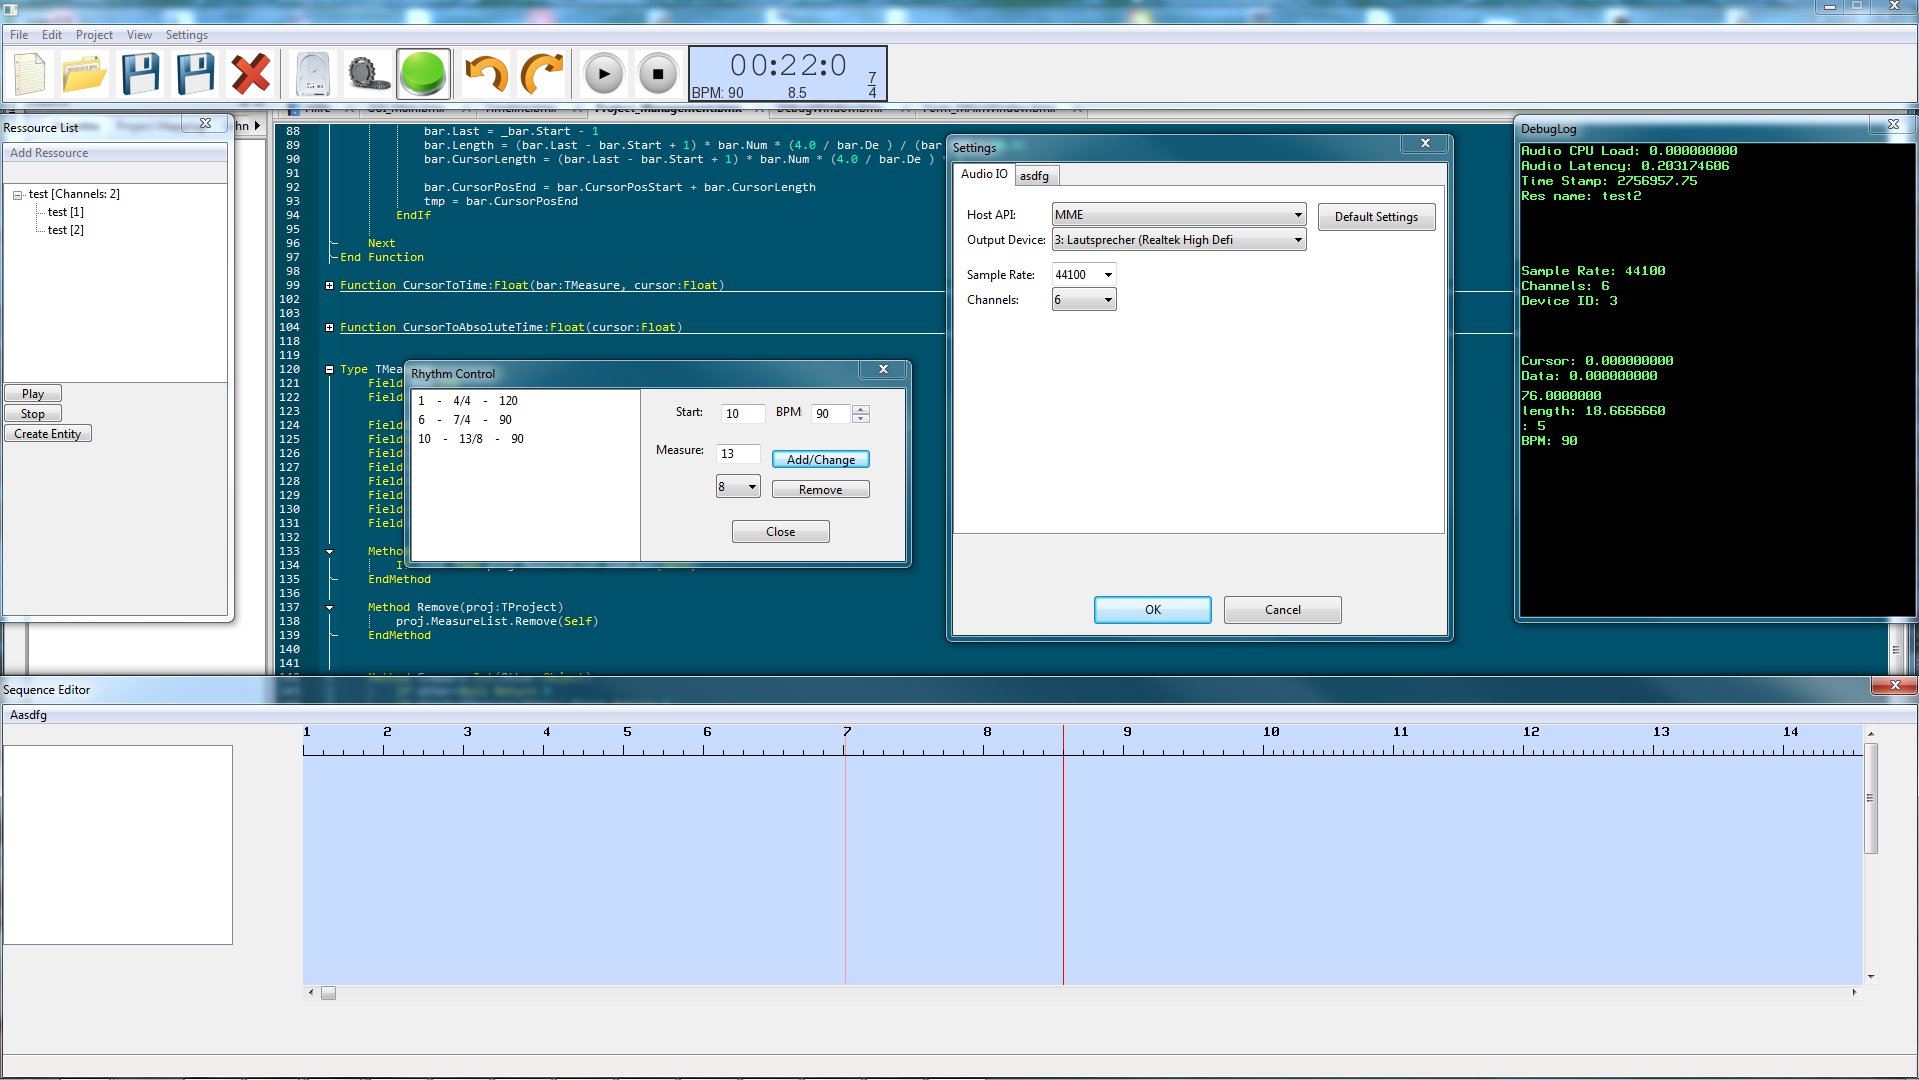Open the Project menu
Viewport: 1919px width, 1080px height.
click(x=94, y=35)
